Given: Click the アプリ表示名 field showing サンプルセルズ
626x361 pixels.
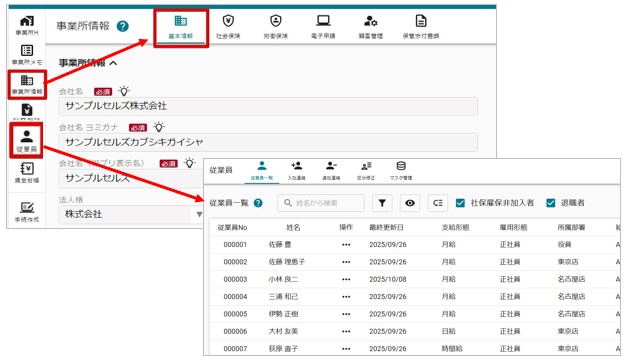Looking at the screenshot, I should click(x=131, y=178).
